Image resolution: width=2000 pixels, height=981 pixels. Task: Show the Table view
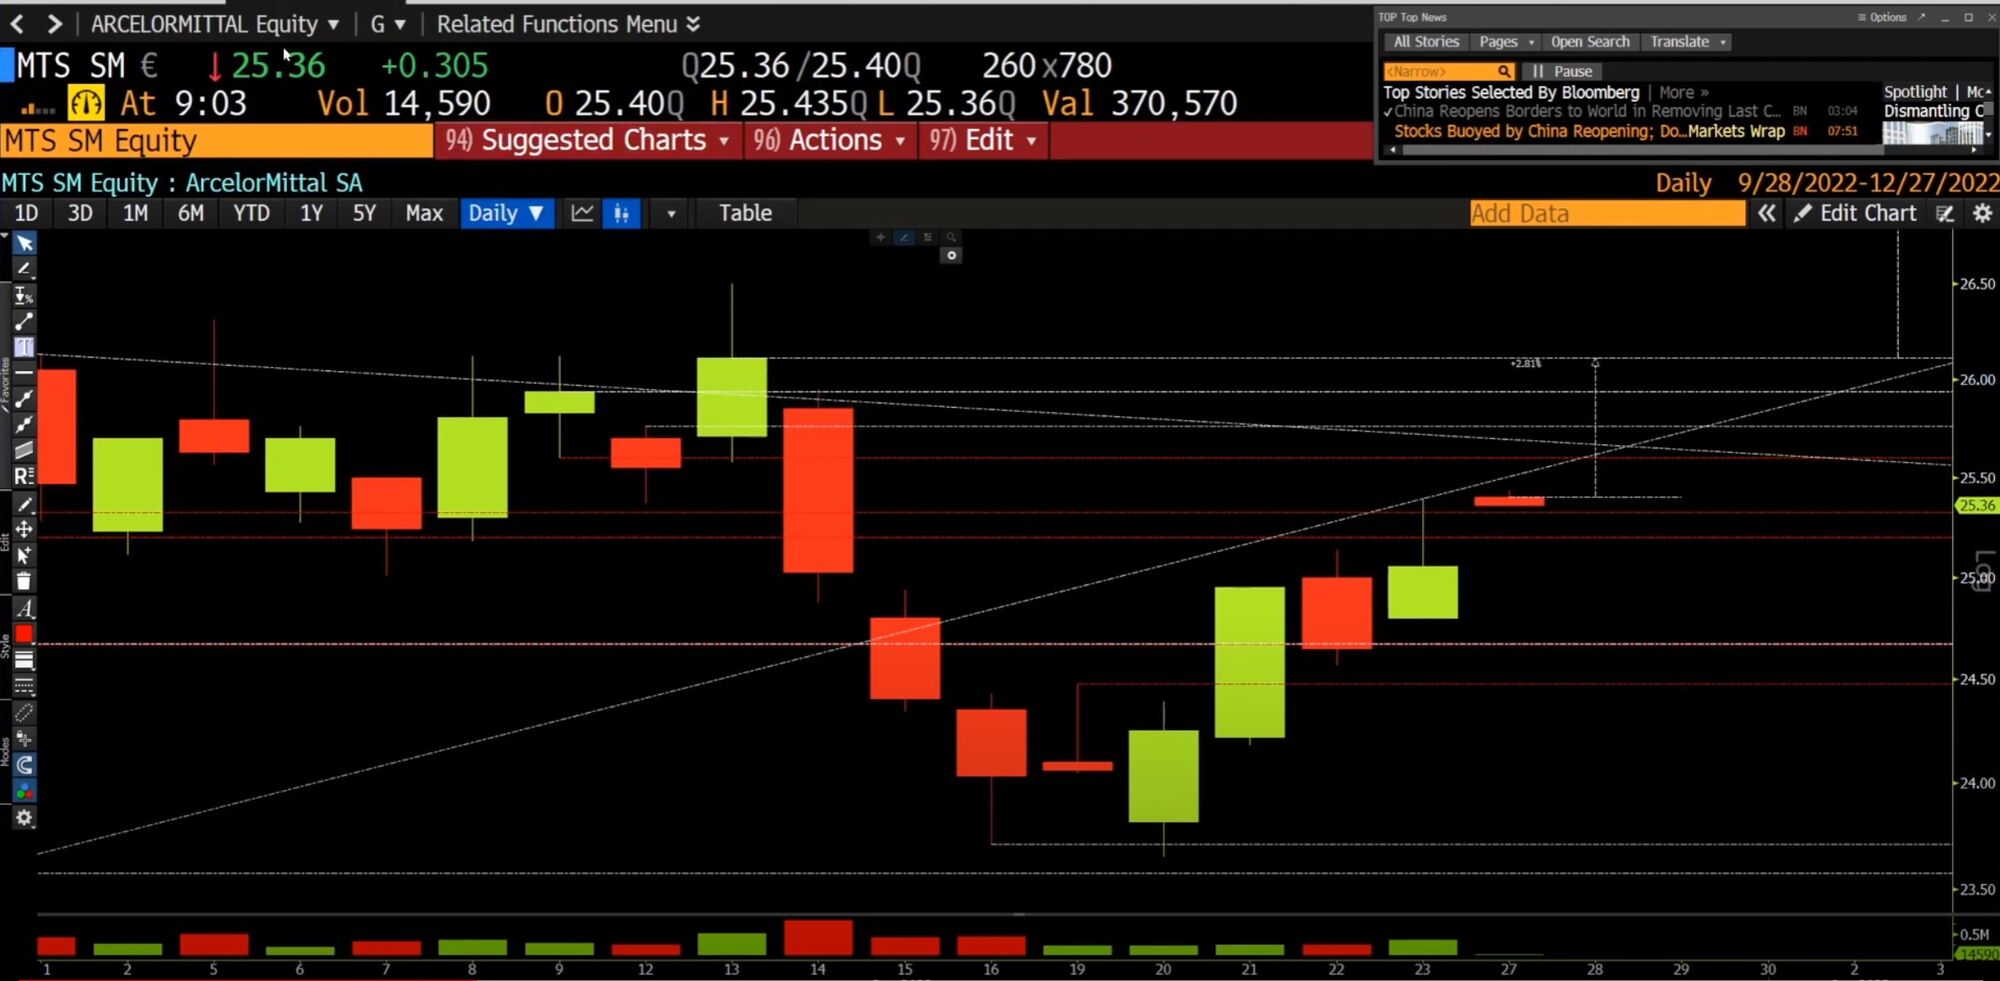(745, 213)
